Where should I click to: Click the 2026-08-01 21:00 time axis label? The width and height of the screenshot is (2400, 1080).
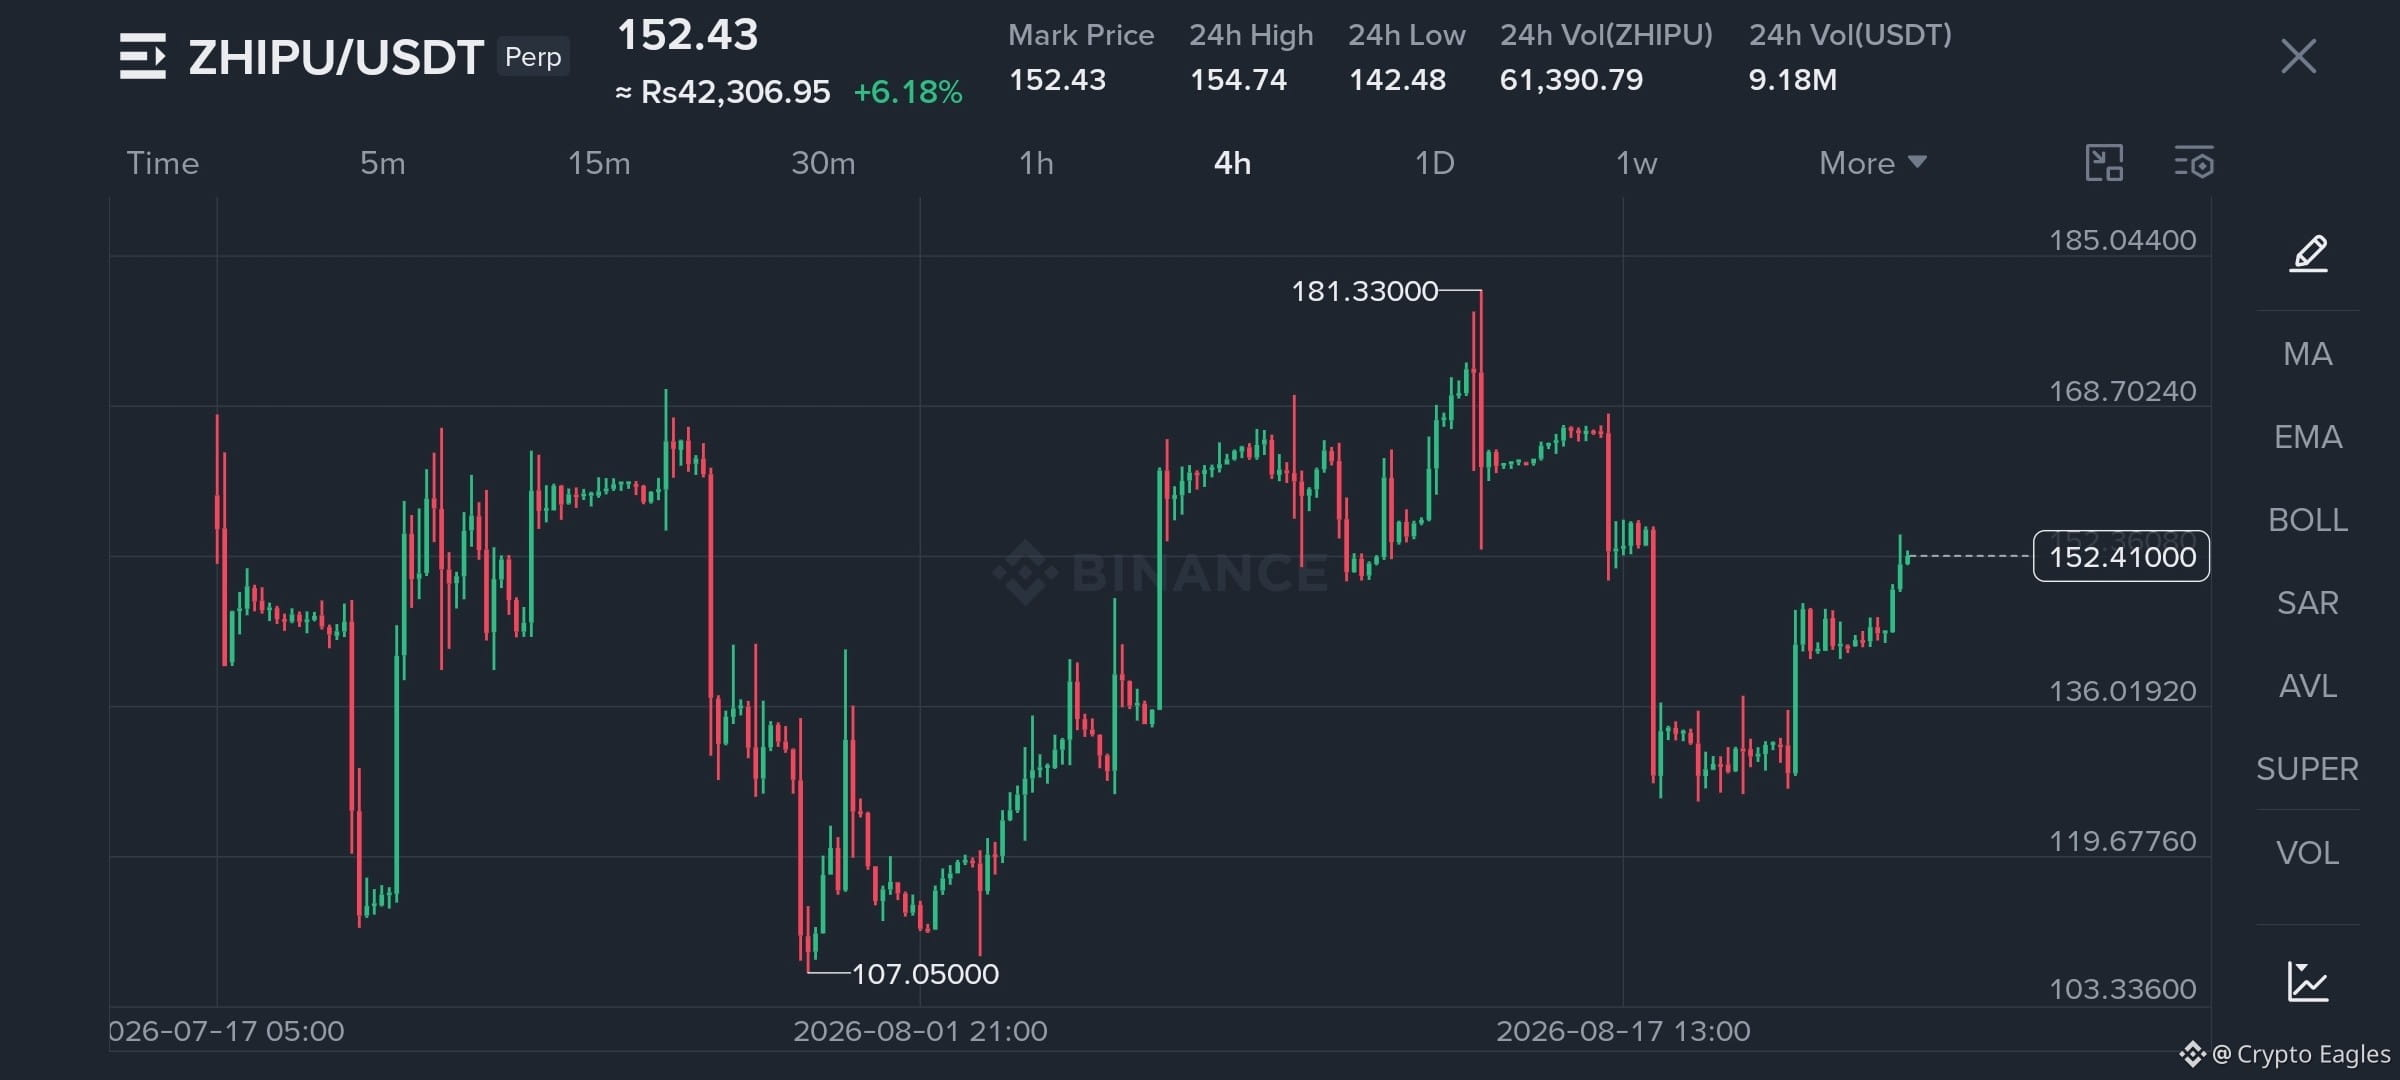[x=920, y=1031]
